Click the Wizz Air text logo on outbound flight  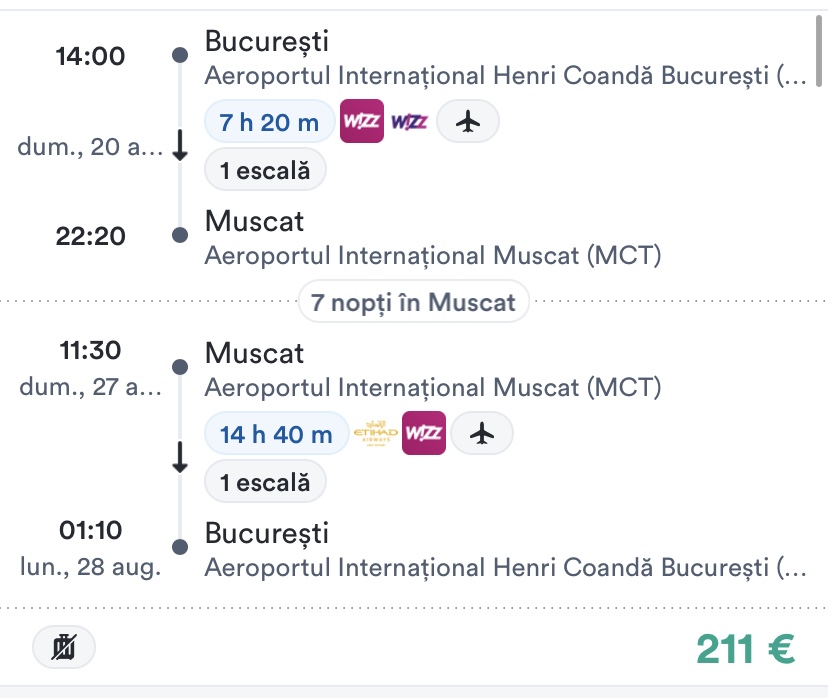[409, 122]
